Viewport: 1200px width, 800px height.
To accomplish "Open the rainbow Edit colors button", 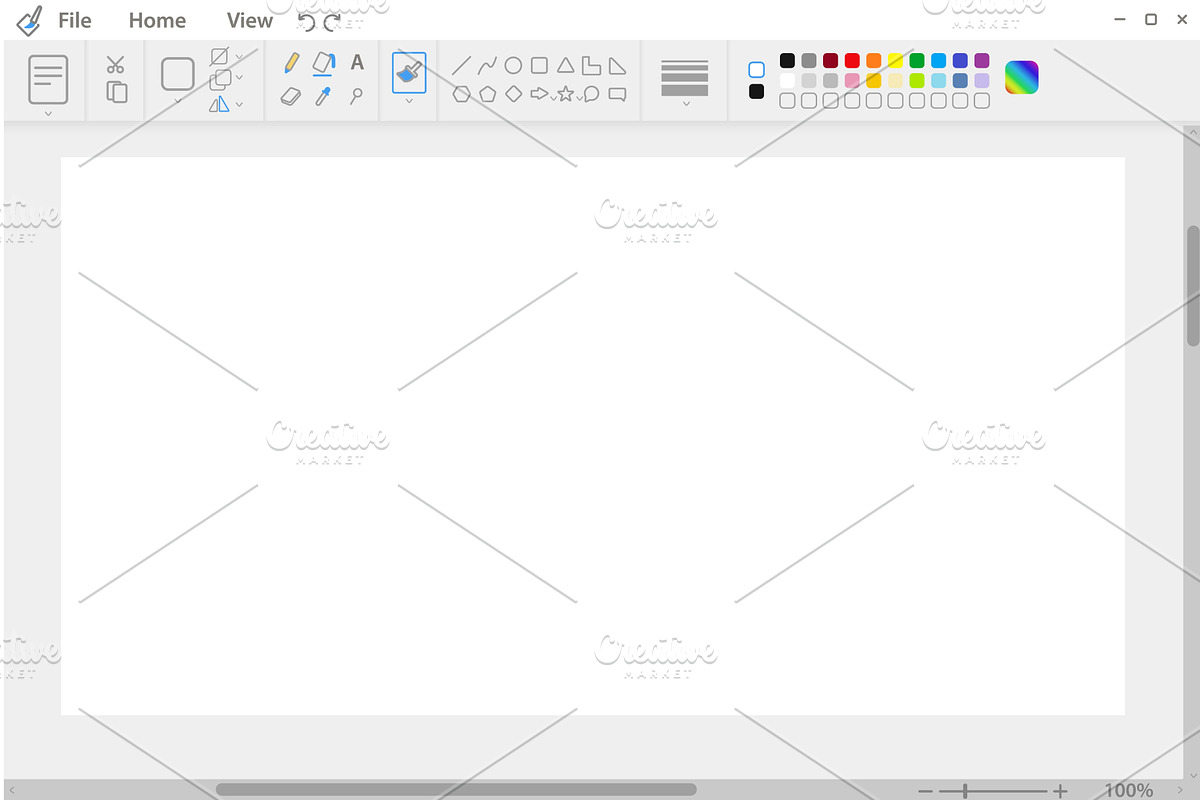I will 1022,77.
